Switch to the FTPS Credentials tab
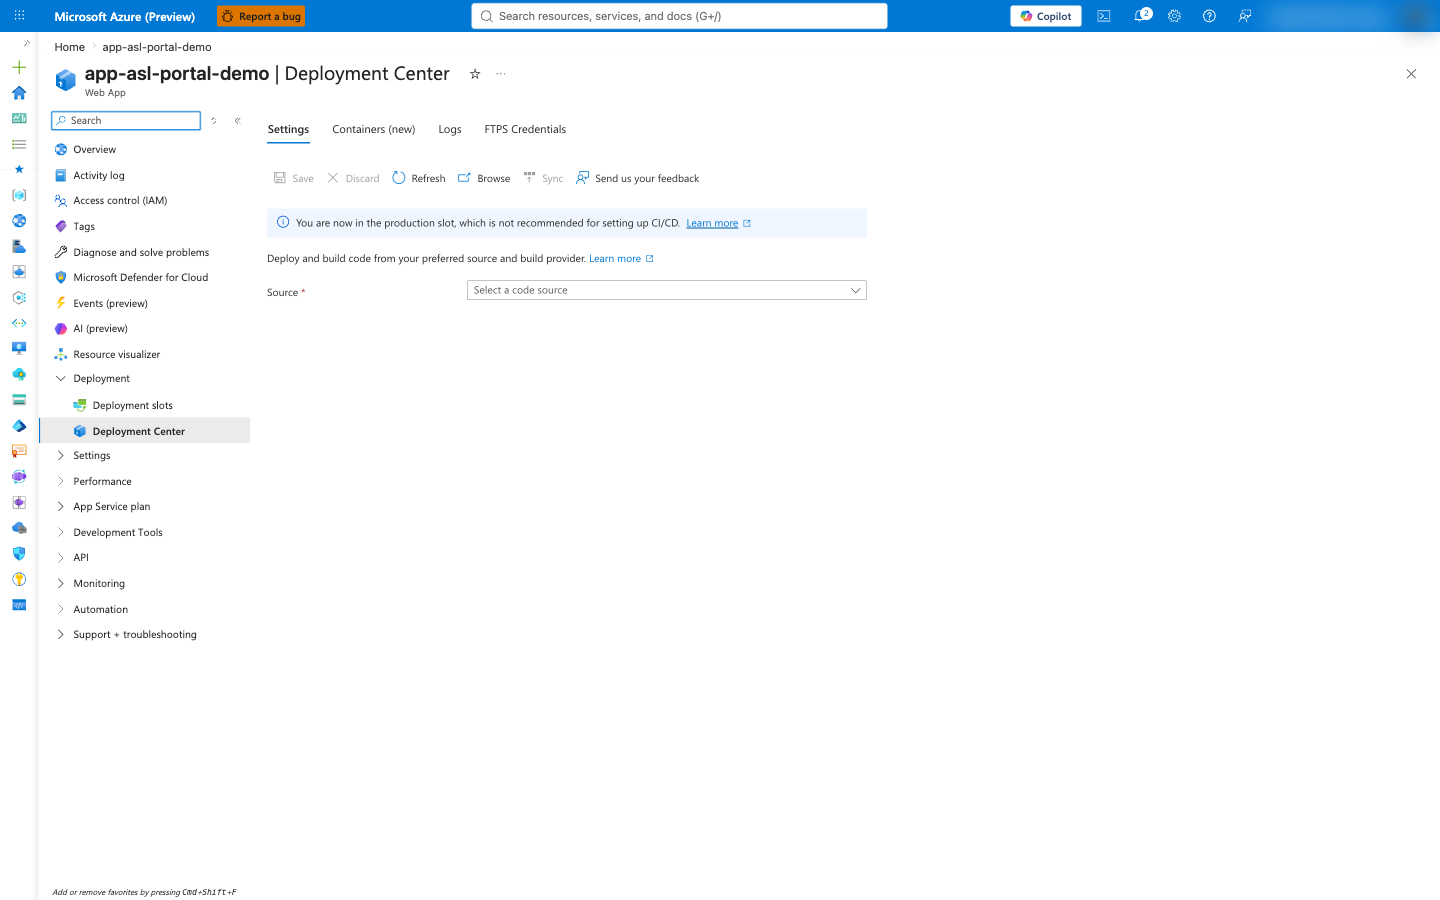 [525, 129]
